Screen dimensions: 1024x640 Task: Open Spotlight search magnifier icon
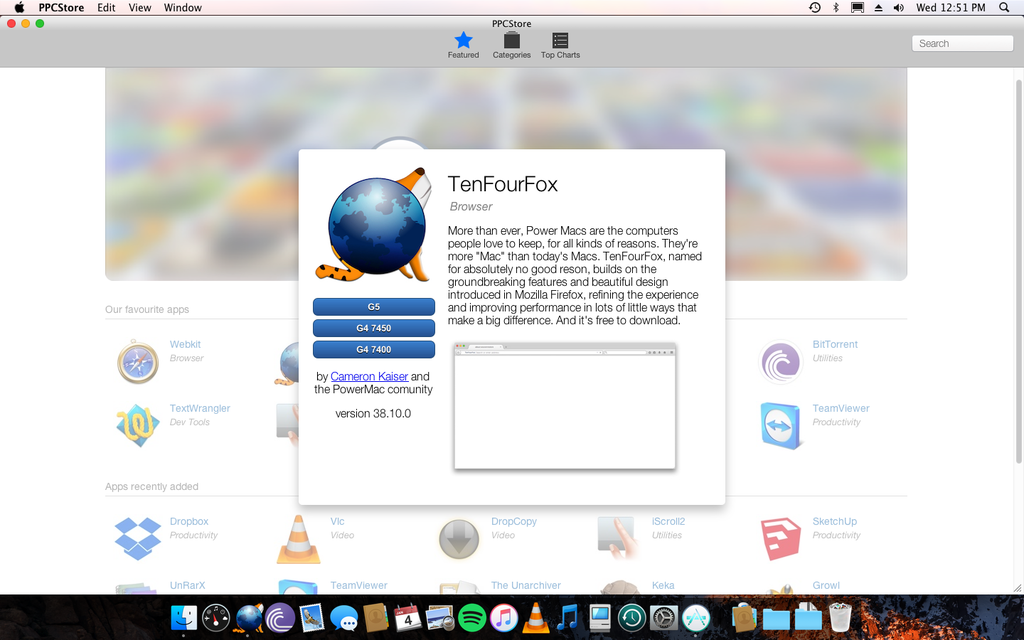1004,8
